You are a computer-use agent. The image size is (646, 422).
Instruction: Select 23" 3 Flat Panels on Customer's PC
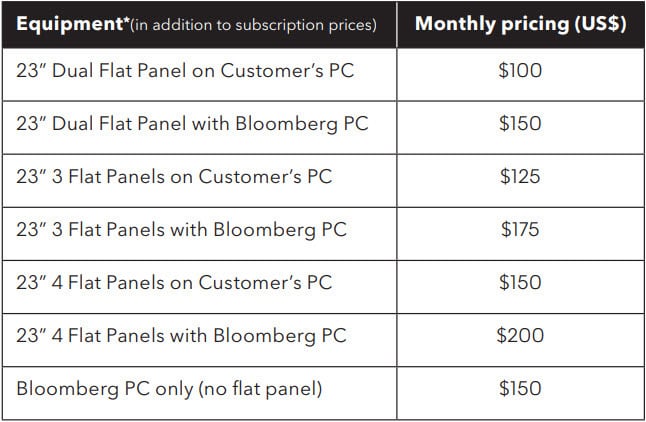tap(174, 177)
